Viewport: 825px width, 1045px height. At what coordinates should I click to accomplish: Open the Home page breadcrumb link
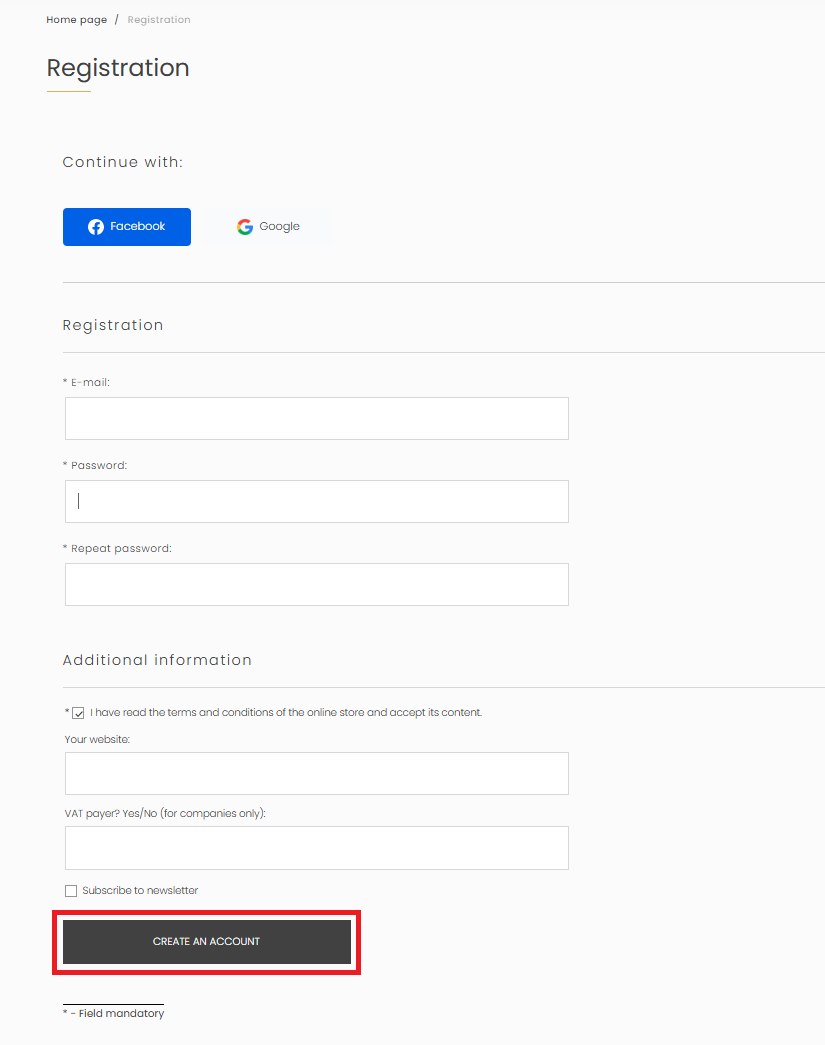(76, 19)
